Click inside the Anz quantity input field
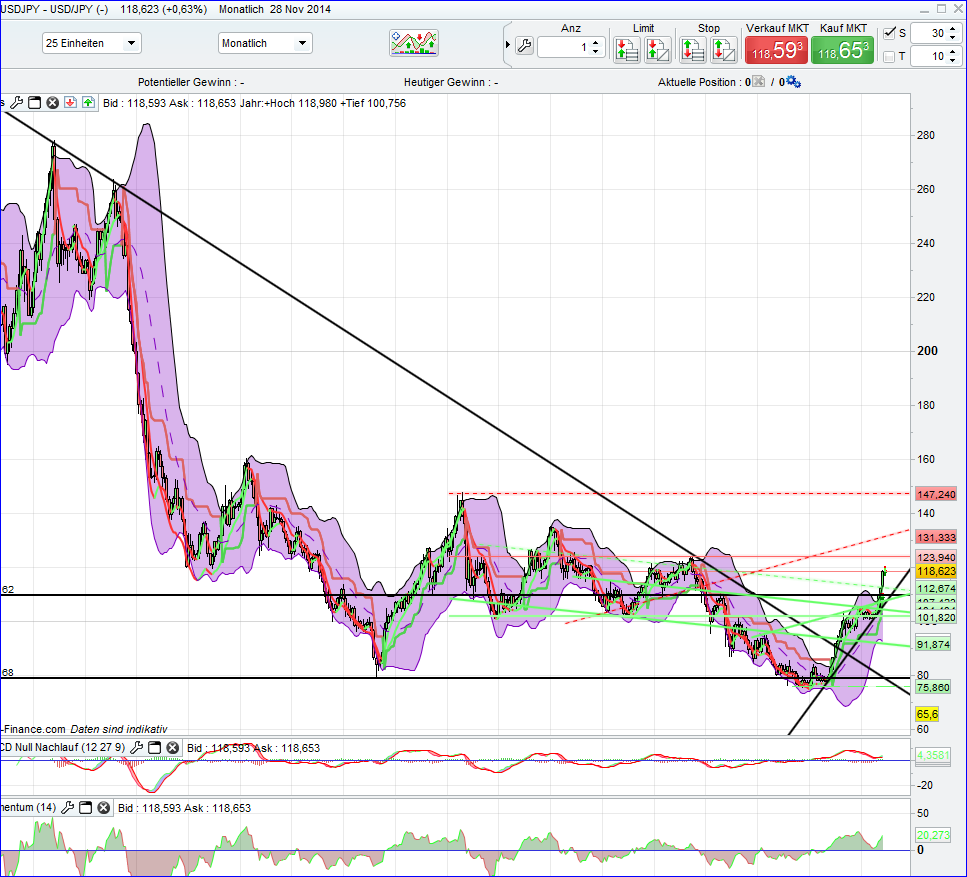967x877 pixels. coord(565,46)
